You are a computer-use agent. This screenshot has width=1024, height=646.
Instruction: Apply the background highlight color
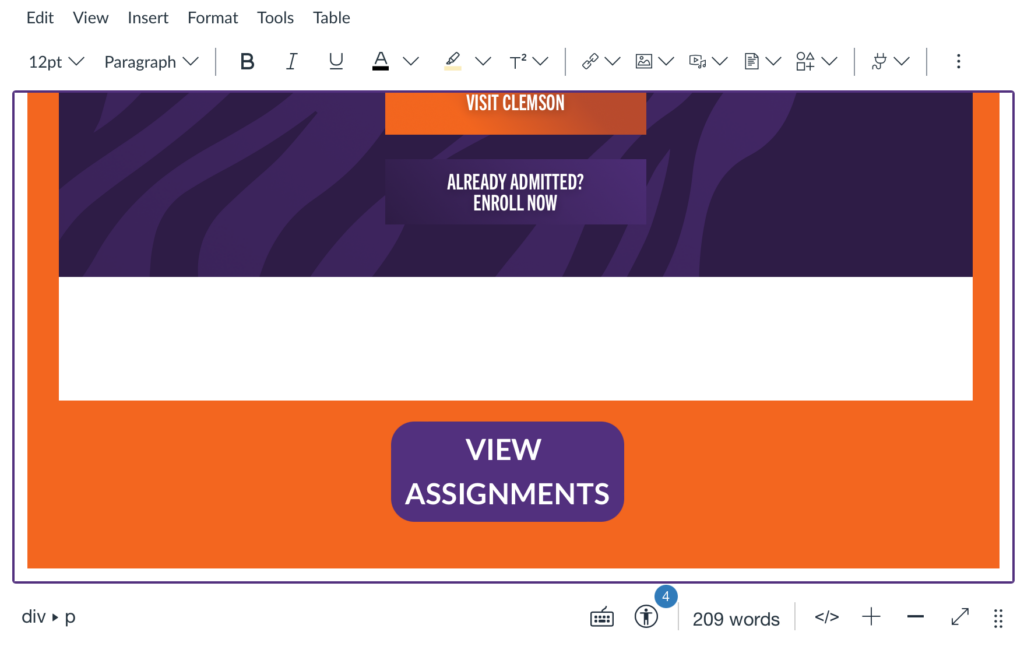453,61
